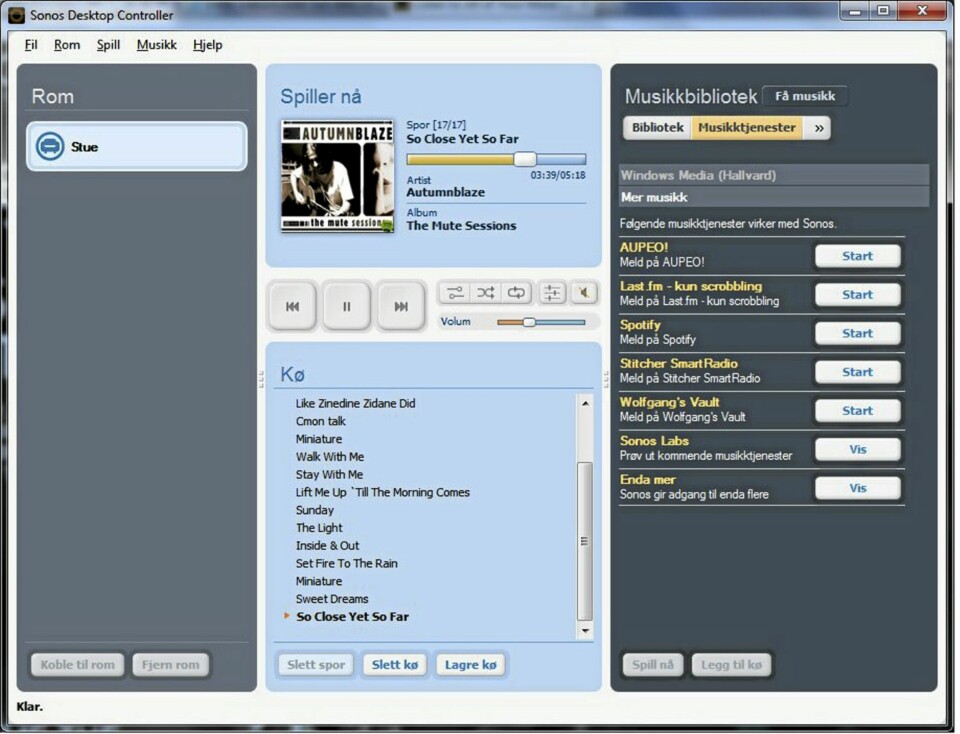Show Sonos Labs services

pyautogui.click(x=857, y=449)
